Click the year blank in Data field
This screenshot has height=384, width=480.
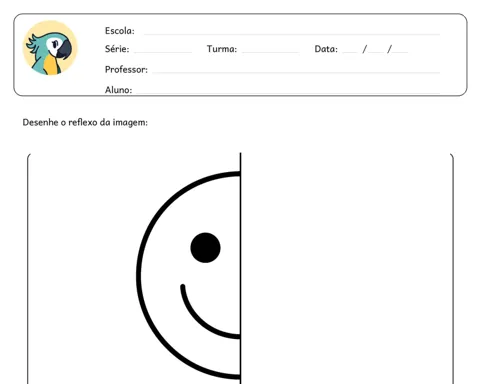pos(400,52)
